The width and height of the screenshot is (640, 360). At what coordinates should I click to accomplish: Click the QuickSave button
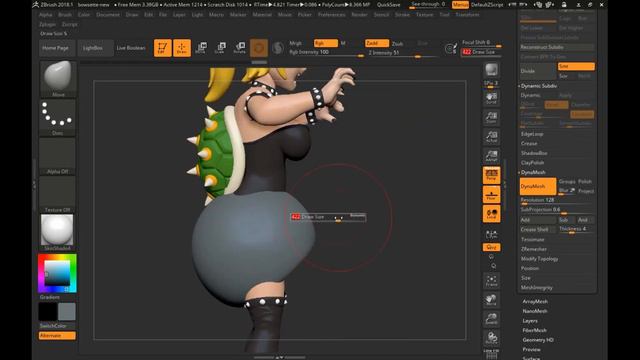coord(389,5)
